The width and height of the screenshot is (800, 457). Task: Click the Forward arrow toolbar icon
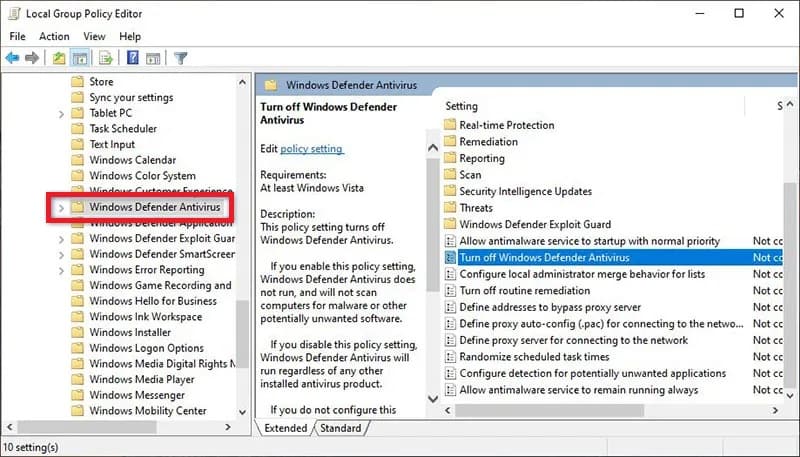click(32, 58)
